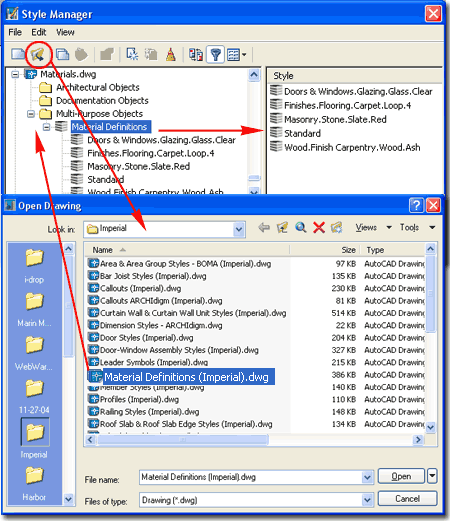Click the red X Delete icon
Viewport: 450px width, 521px height.
[x=319, y=228]
